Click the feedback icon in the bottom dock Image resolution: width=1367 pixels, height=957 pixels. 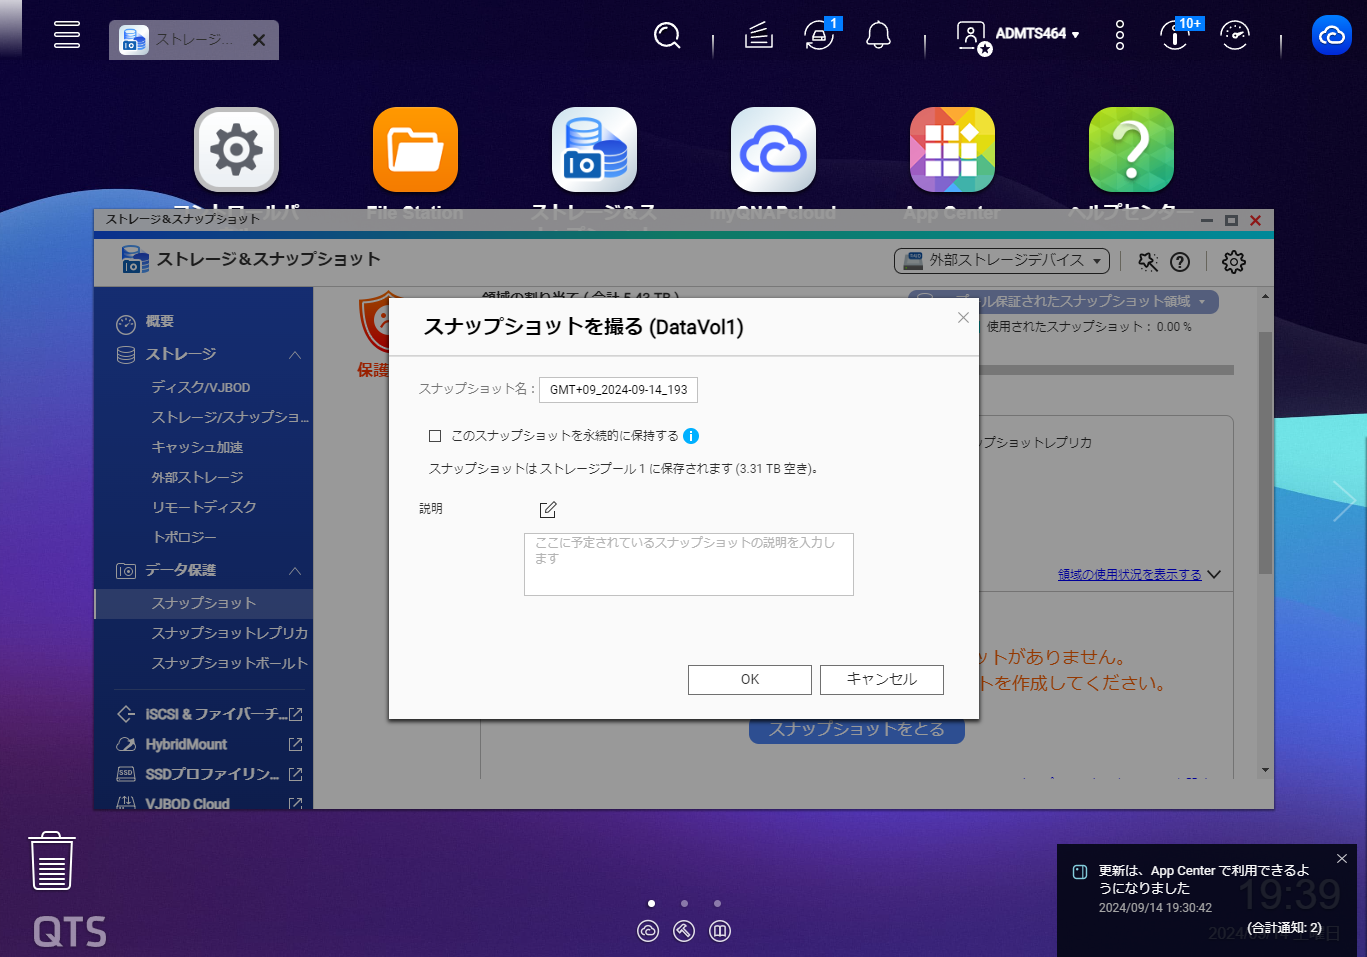coord(720,931)
